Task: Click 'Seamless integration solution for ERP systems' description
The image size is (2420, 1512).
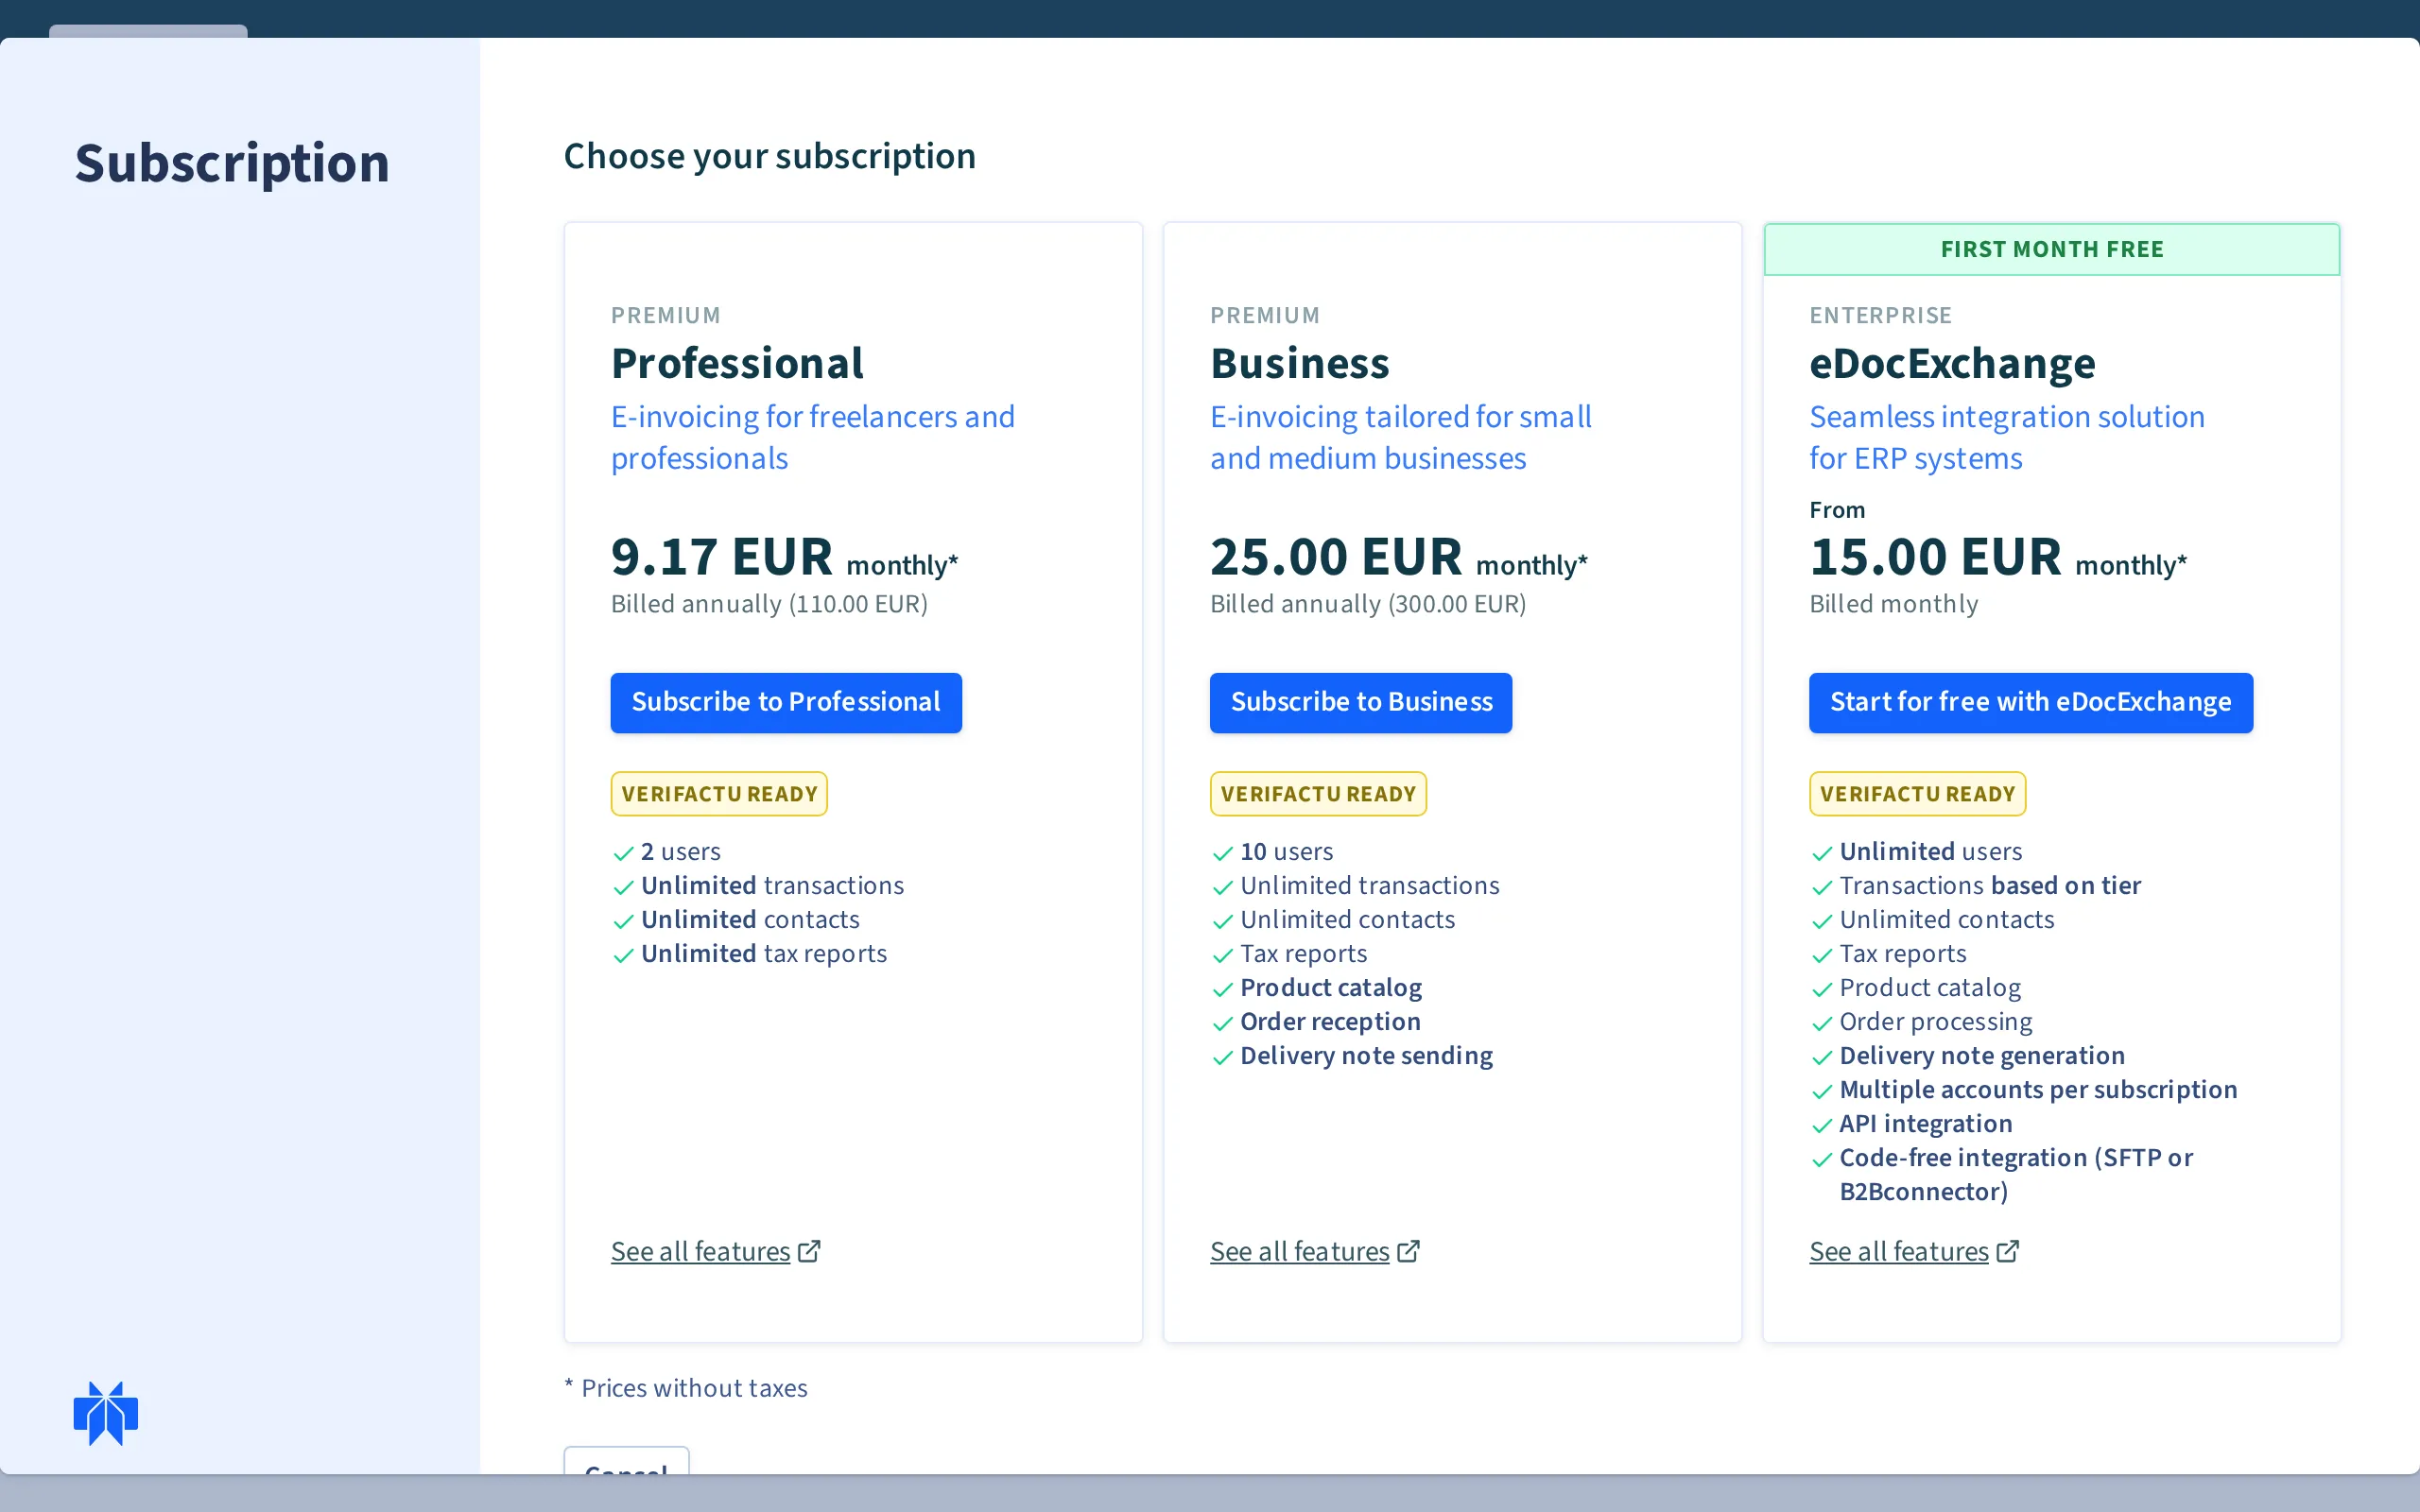Action: [2007, 437]
